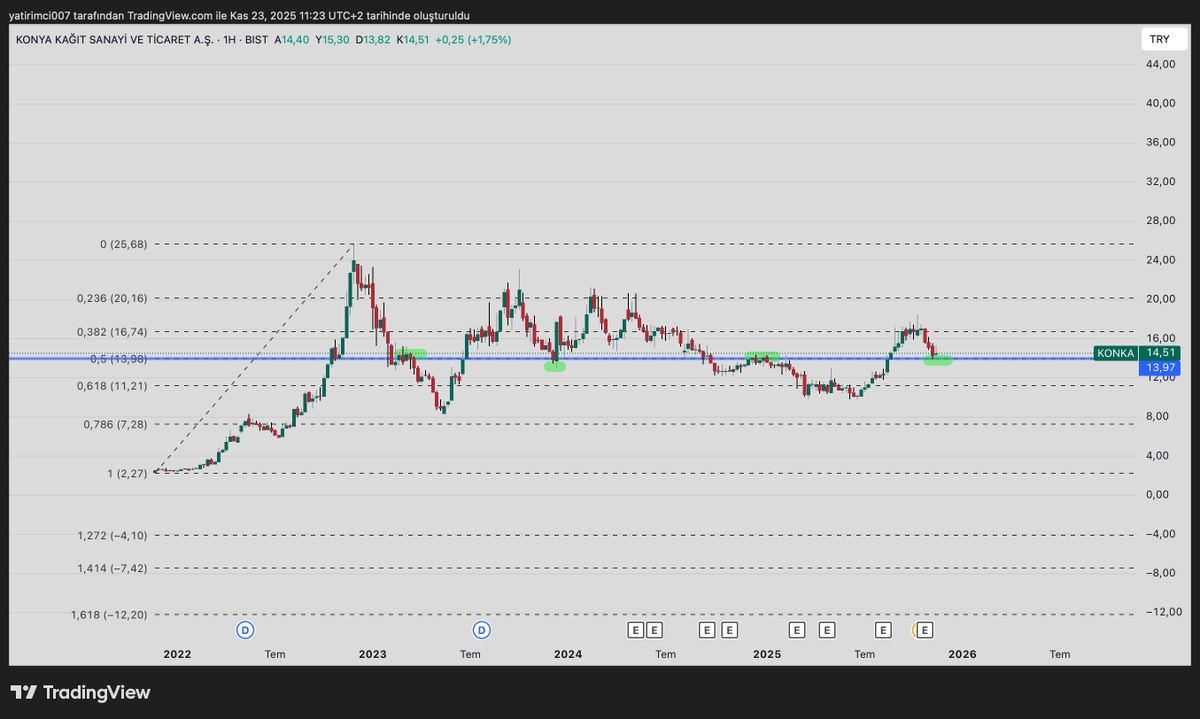The width and height of the screenshot is (1200, 719).
Task: Click the 28,00 price axis value
Action: (x=1160, y=220)
